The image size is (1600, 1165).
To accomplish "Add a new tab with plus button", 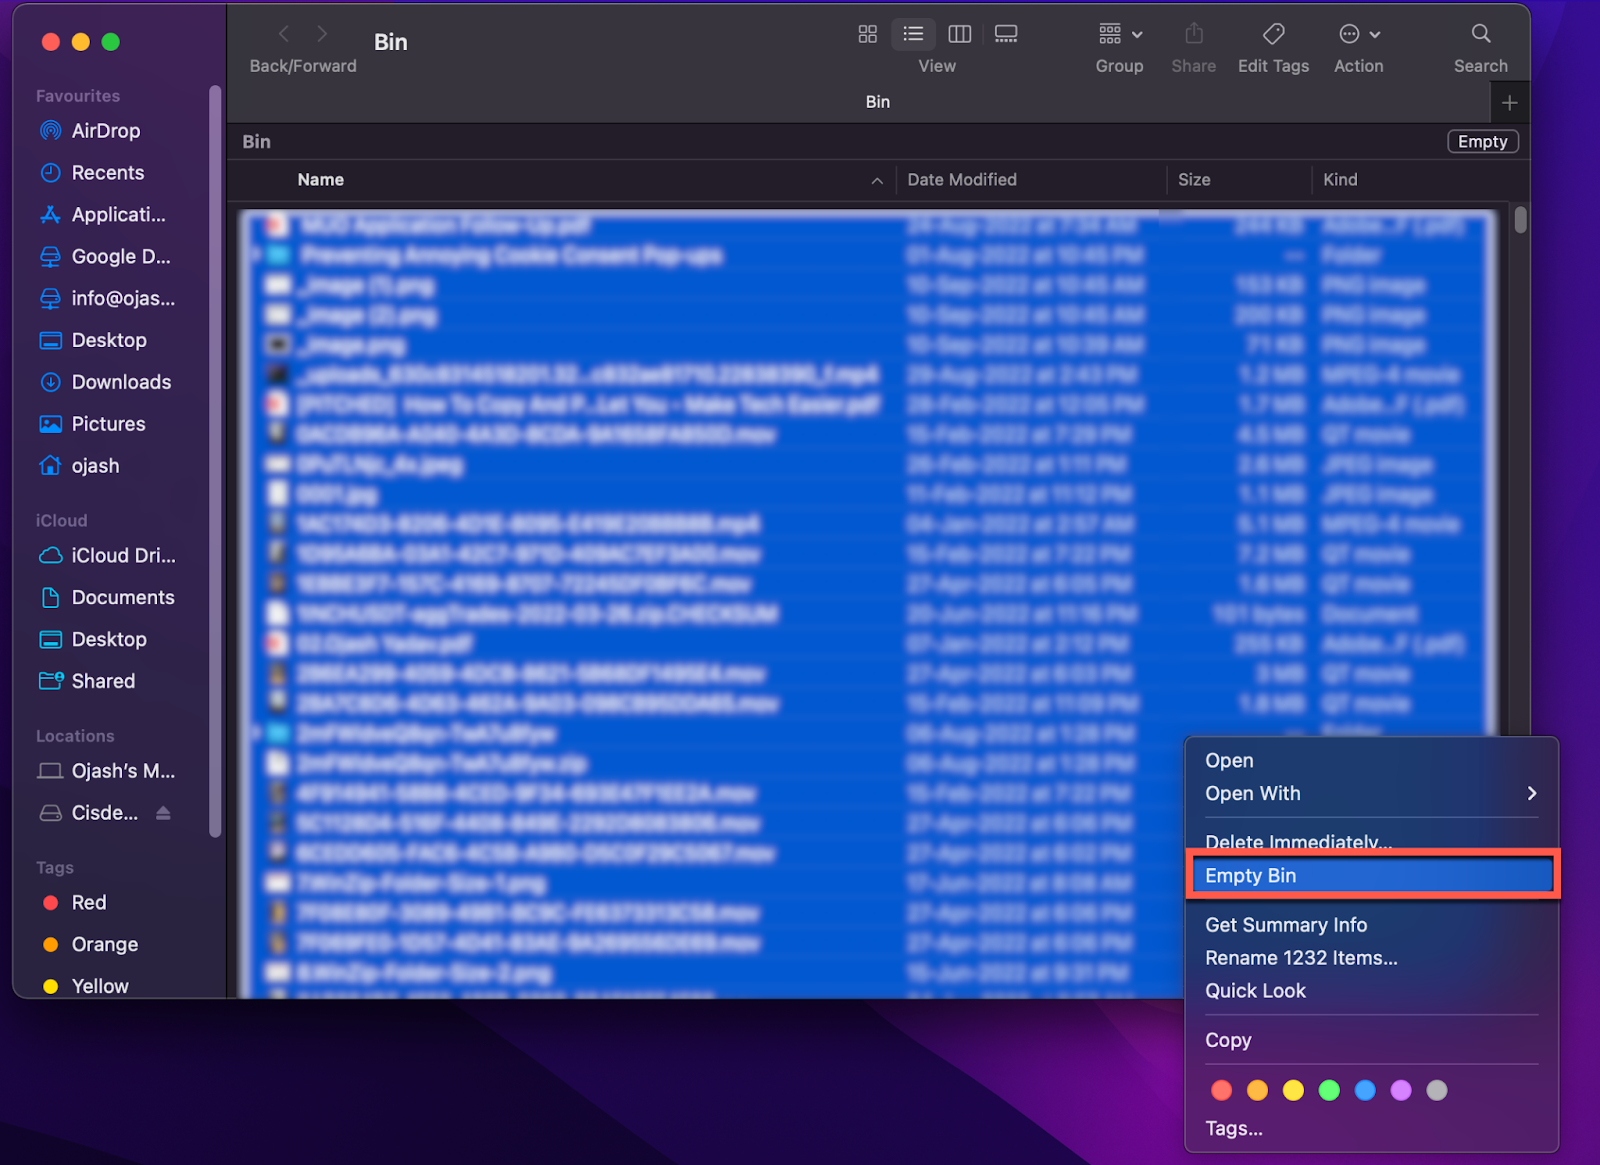I will click(x=1510, y=102).
